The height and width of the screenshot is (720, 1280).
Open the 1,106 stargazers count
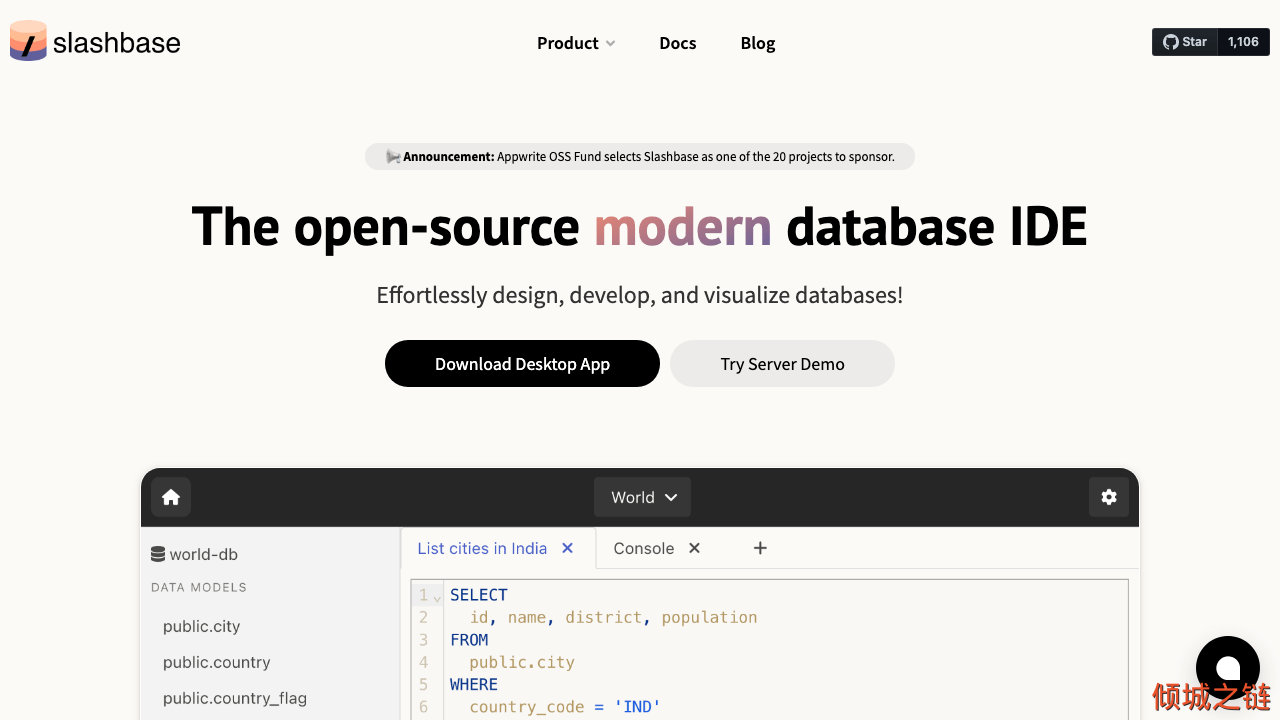click(1243, 42)
